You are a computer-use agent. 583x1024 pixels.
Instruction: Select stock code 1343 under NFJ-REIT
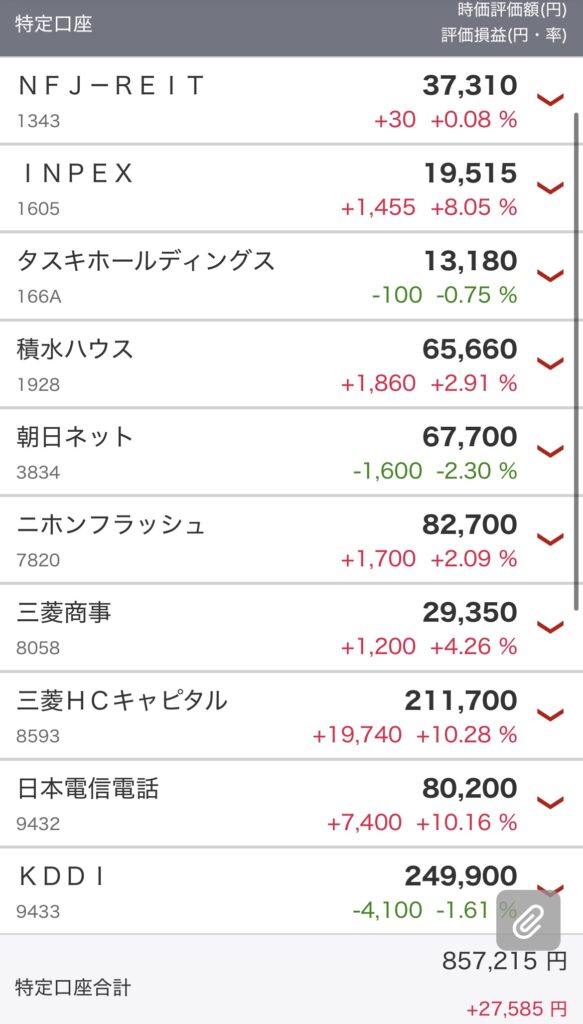click(39, 121)
